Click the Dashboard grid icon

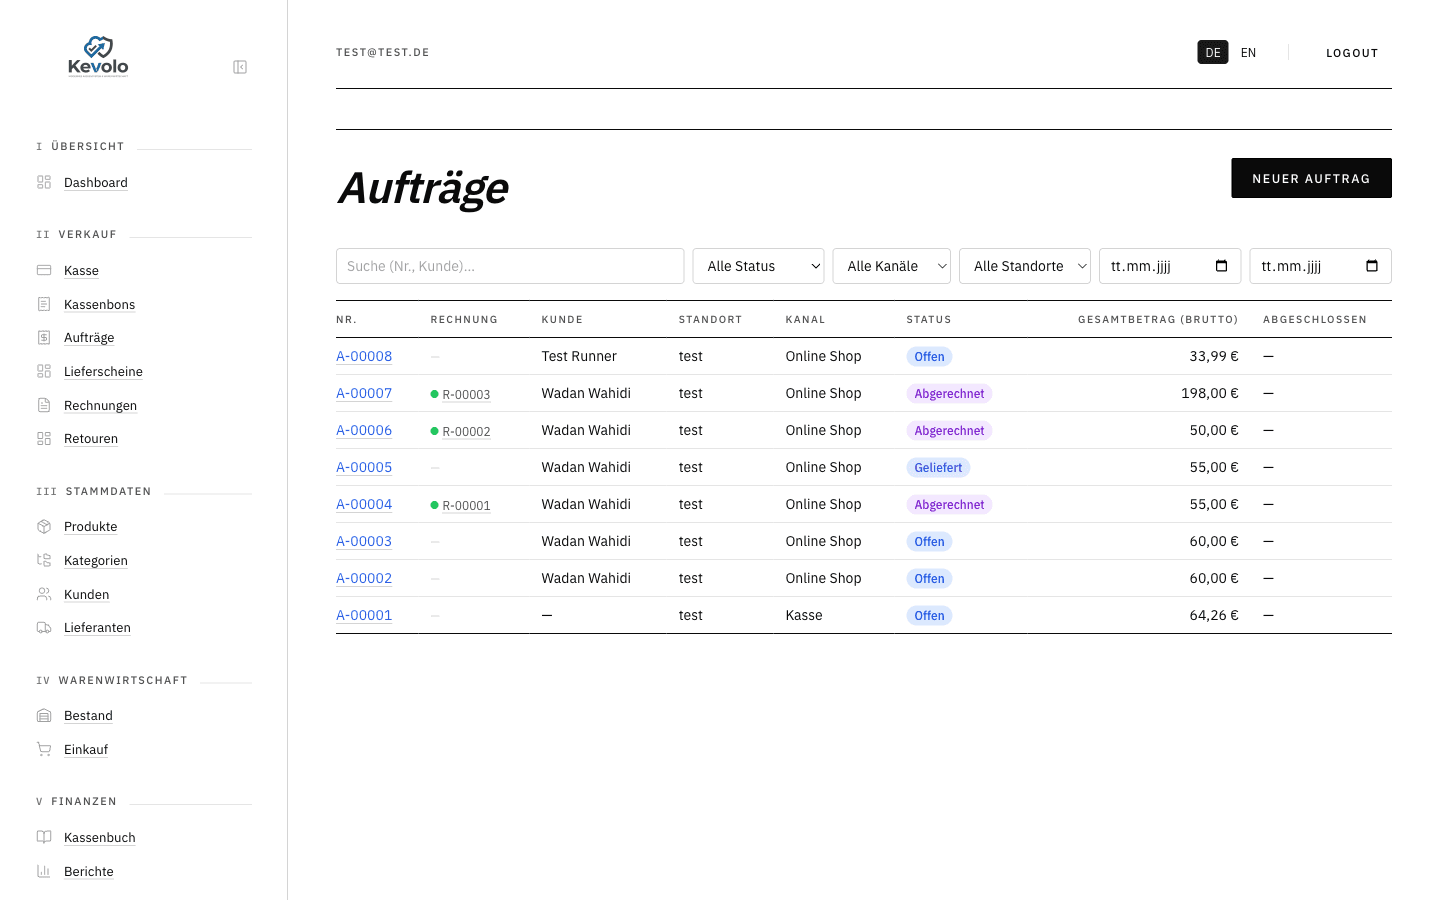(44, 182)
